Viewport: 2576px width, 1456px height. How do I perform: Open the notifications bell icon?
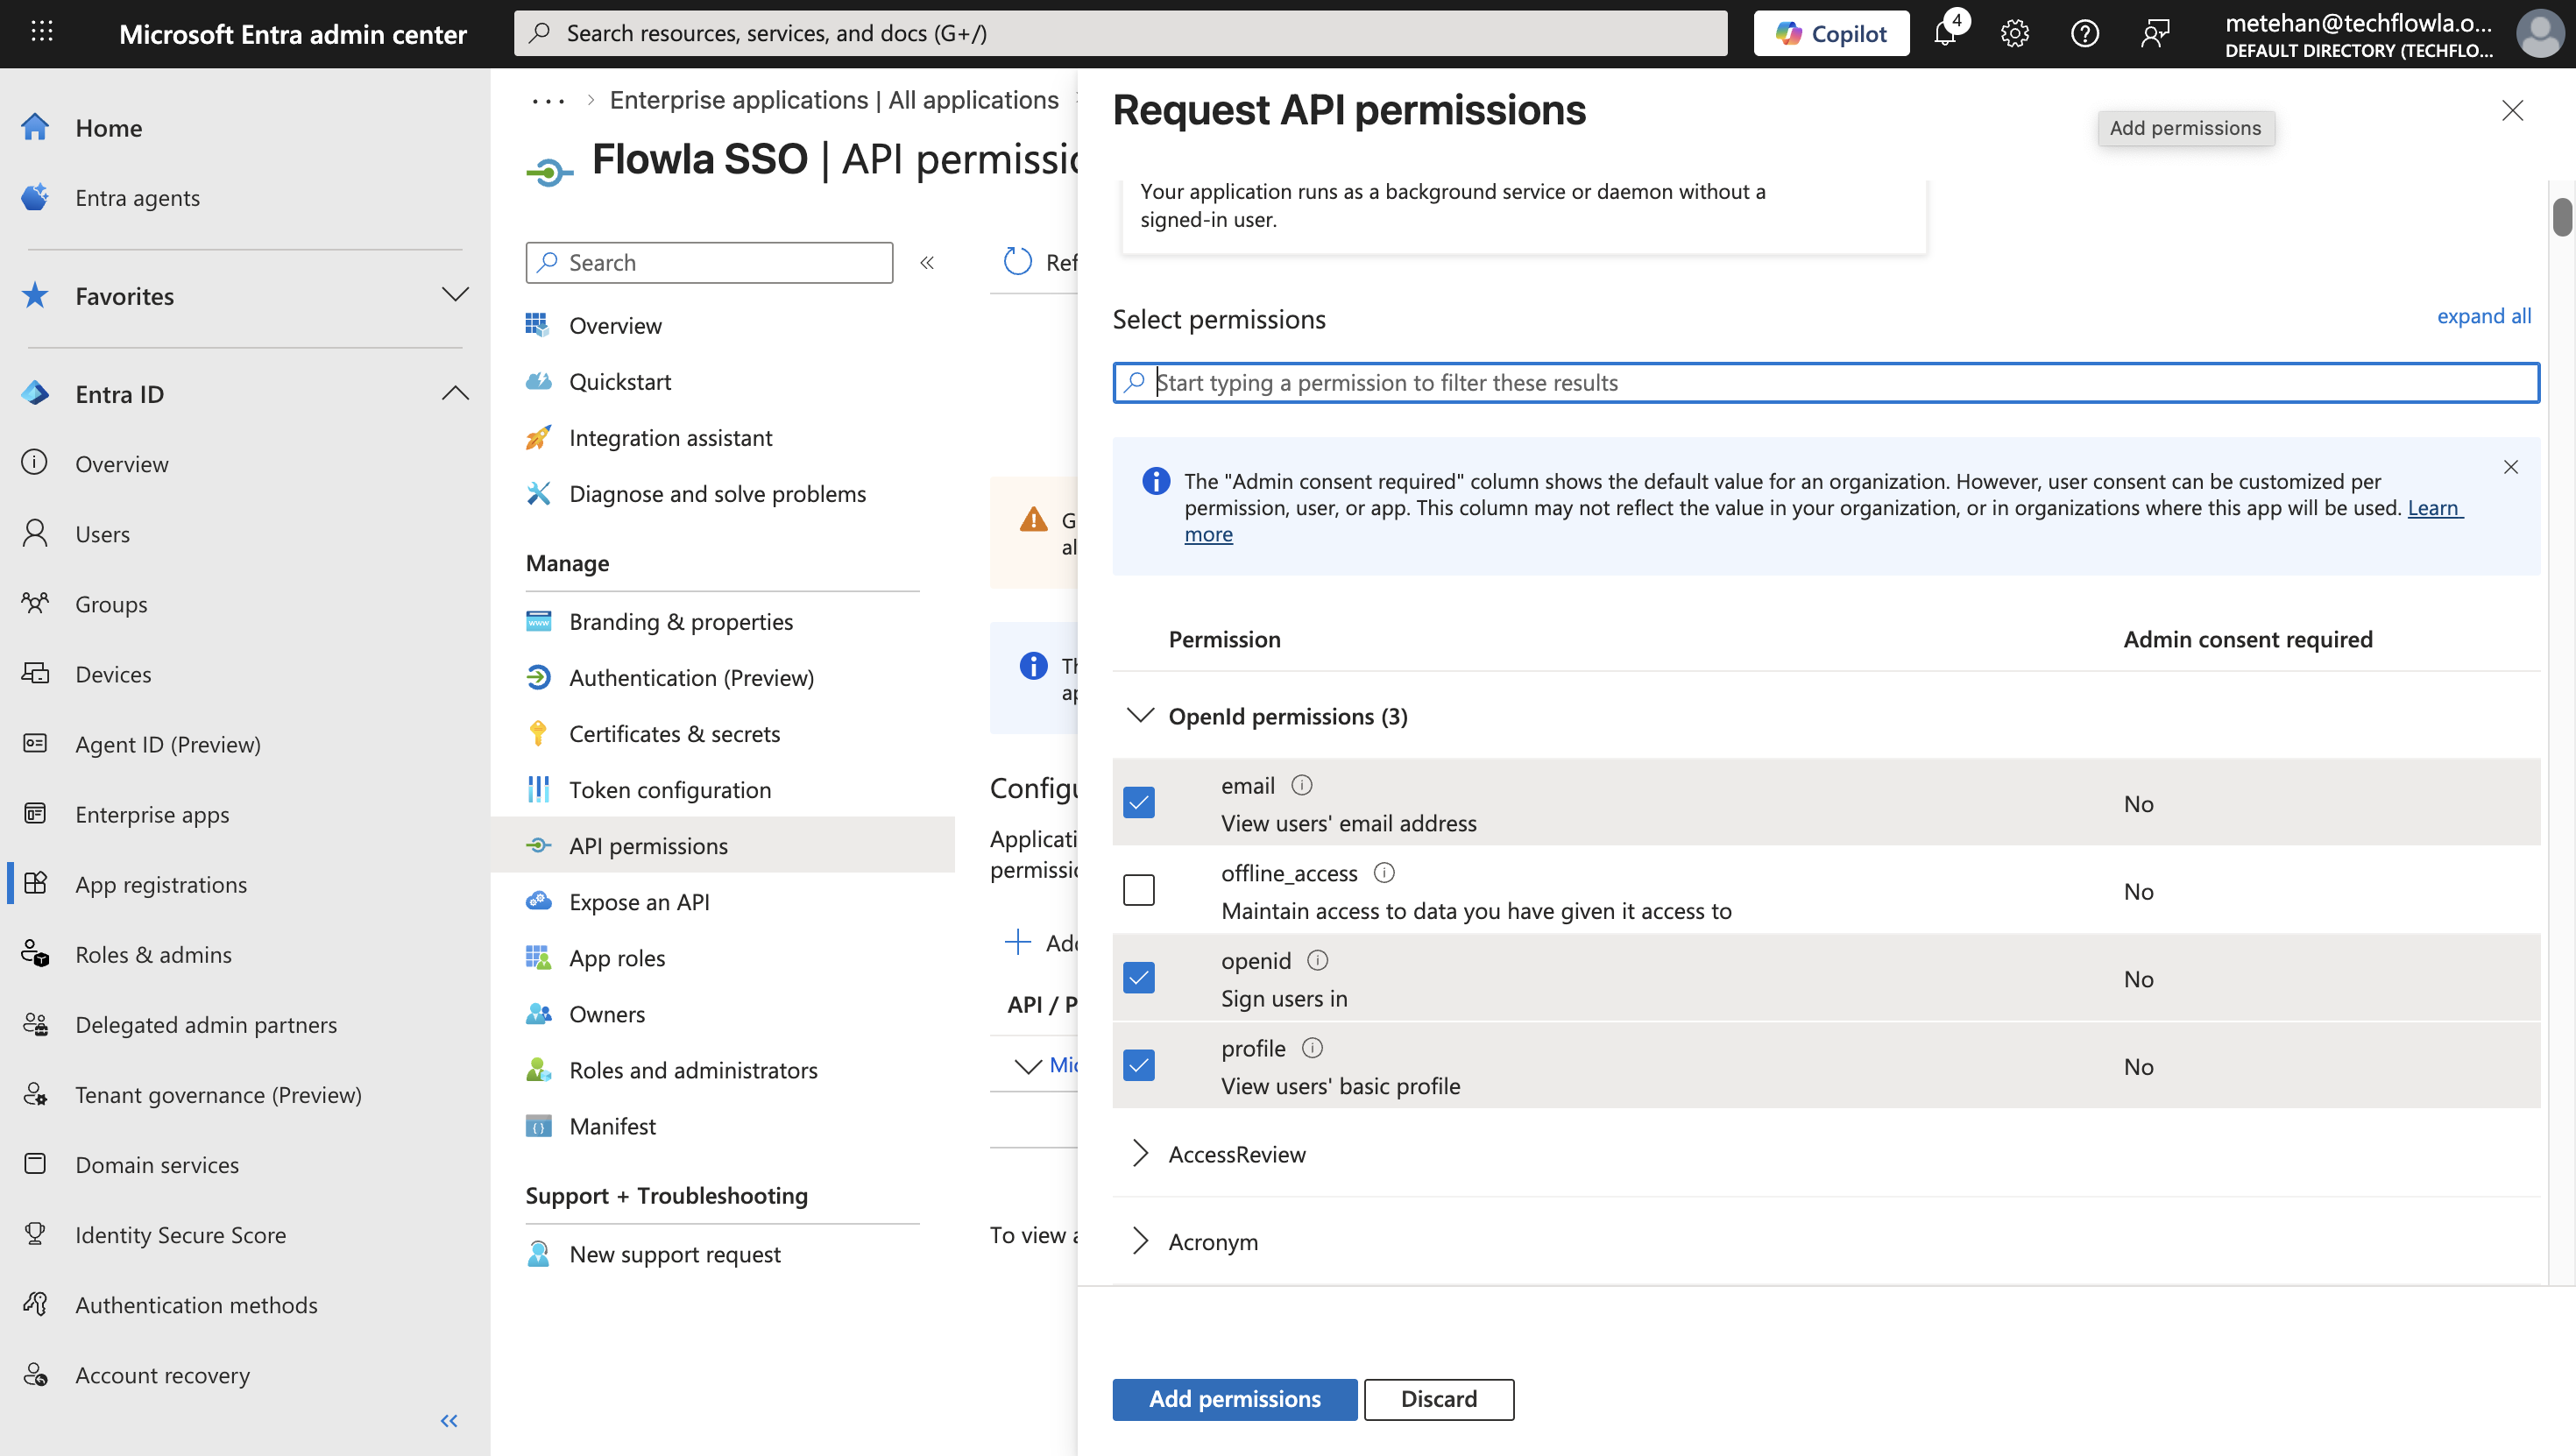click(1945, 33)
